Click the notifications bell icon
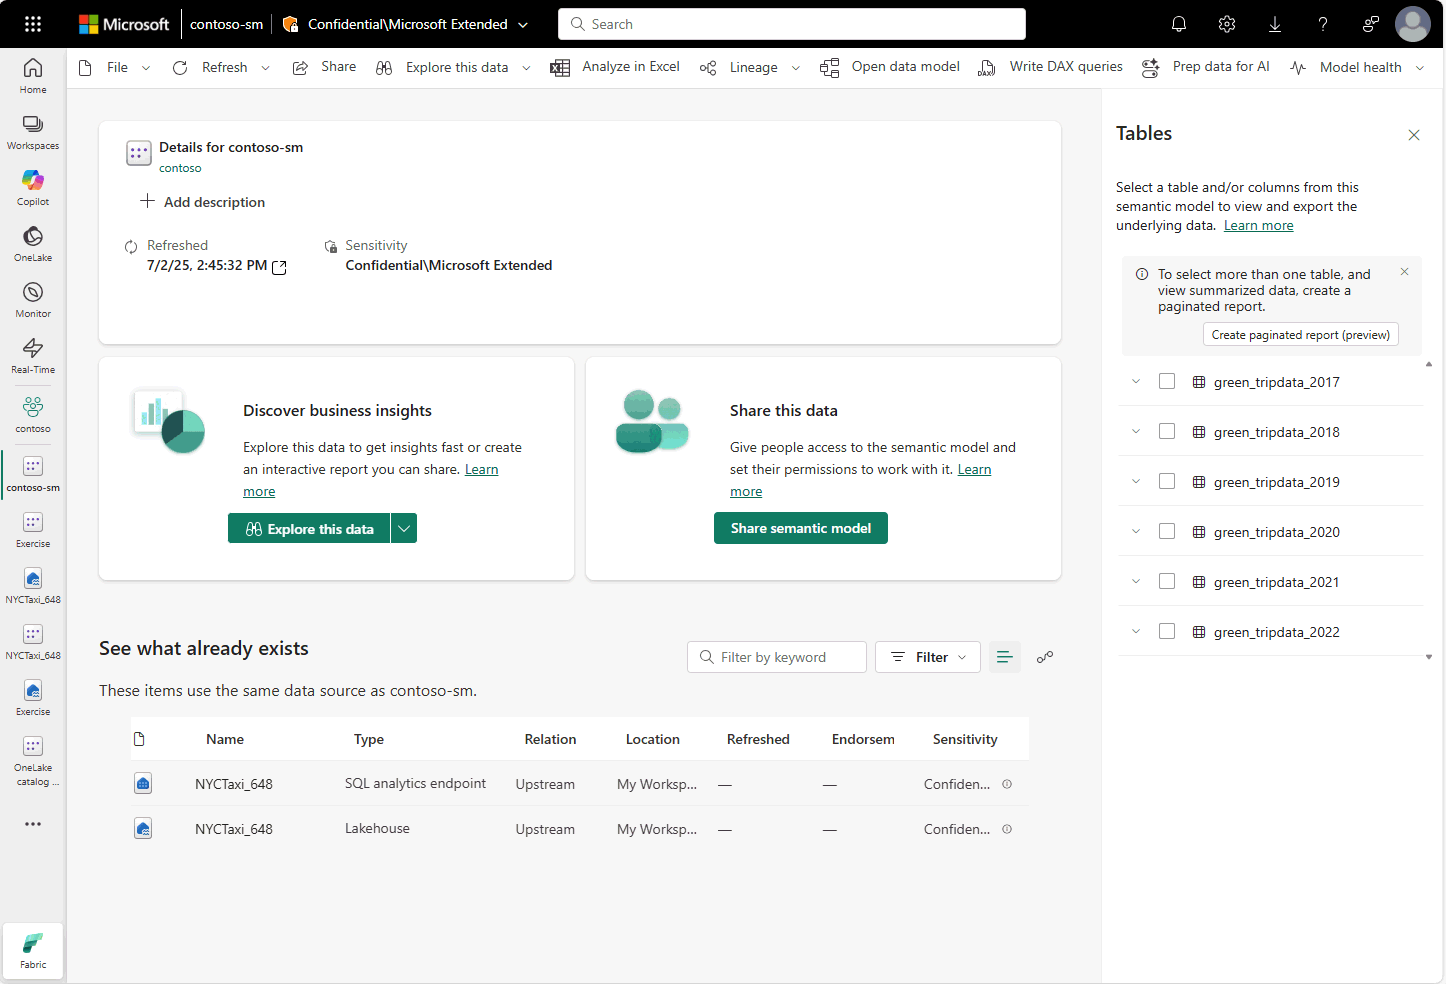Image resolution: width=1446 pixels, height=984 pixels. (1179, 24)
